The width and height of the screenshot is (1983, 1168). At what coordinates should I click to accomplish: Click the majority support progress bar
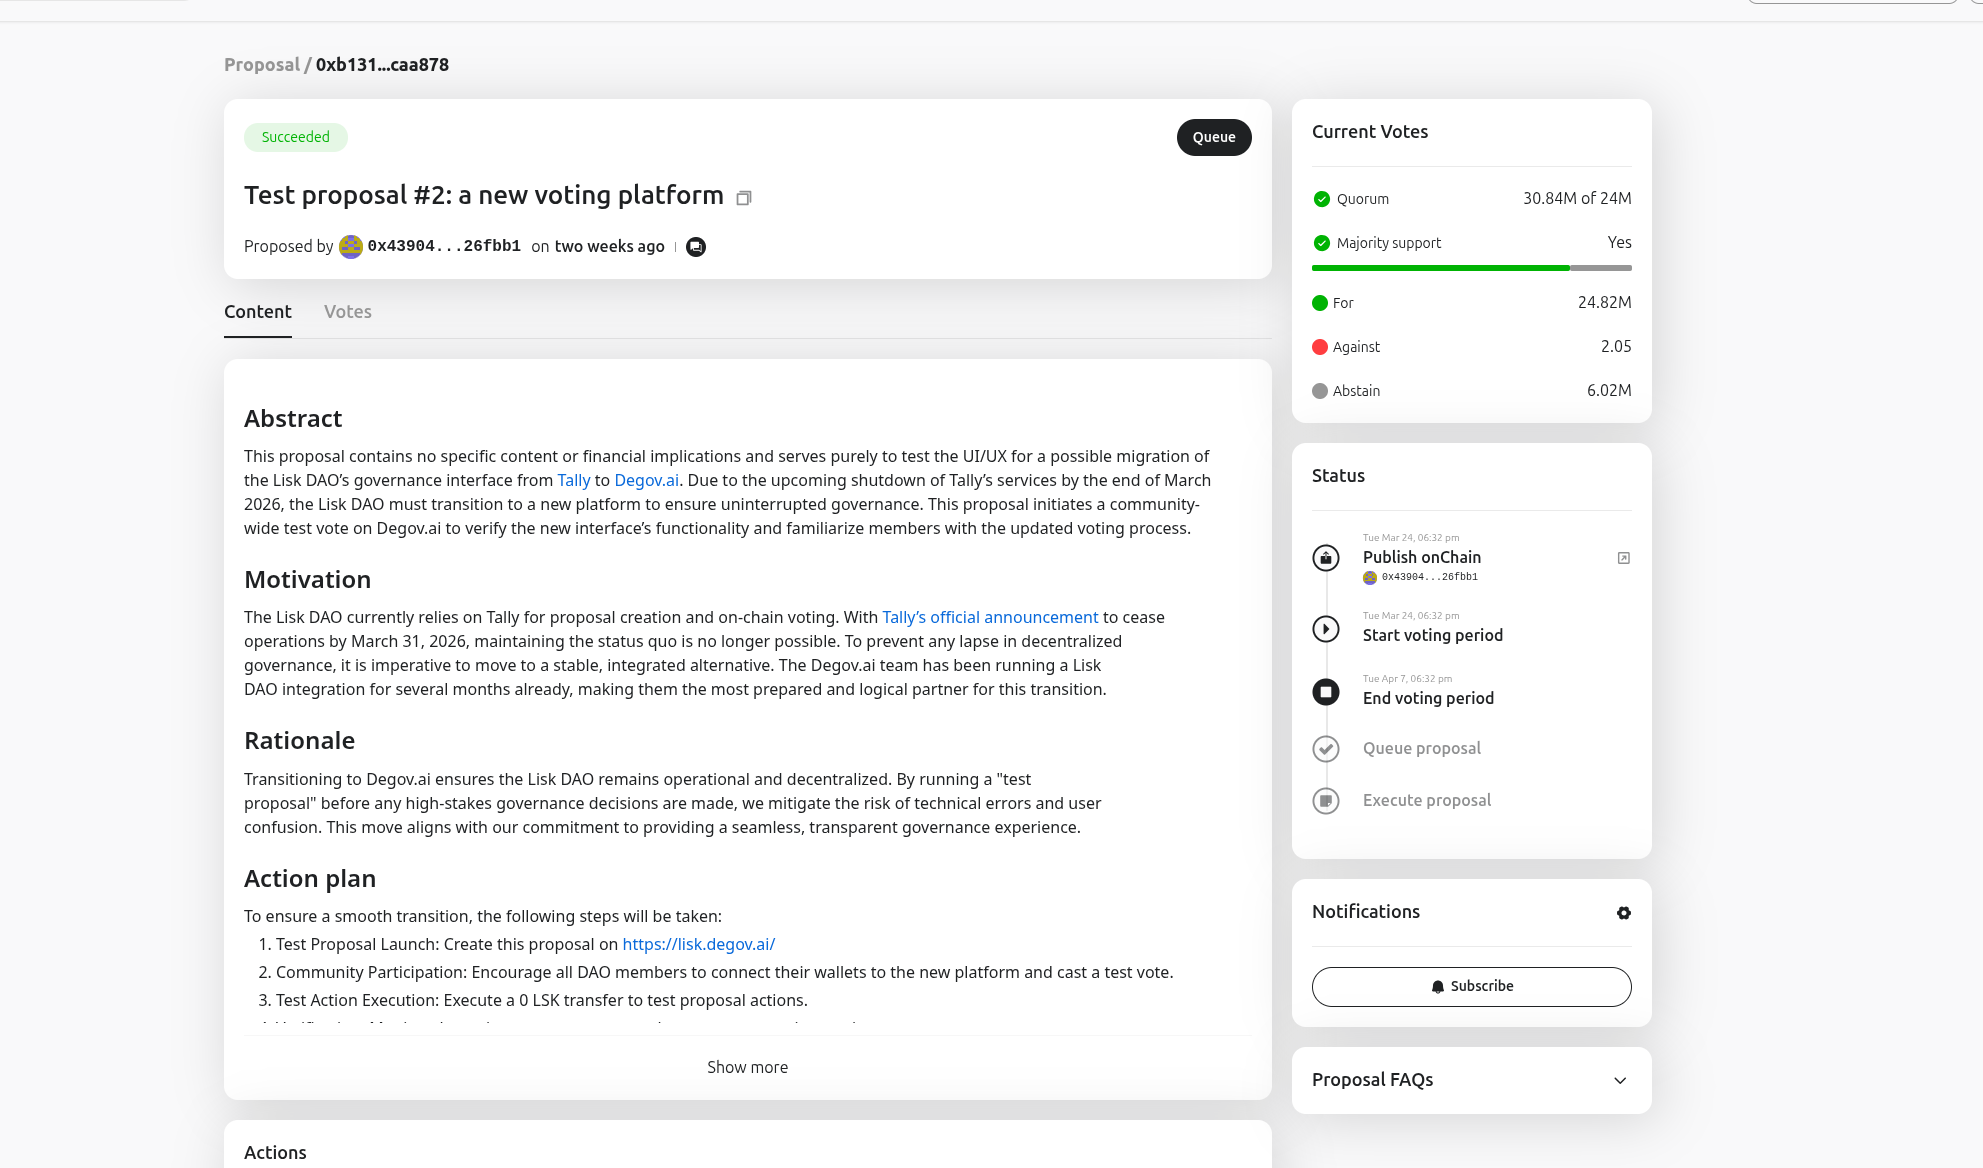[x=1471, y=268]
